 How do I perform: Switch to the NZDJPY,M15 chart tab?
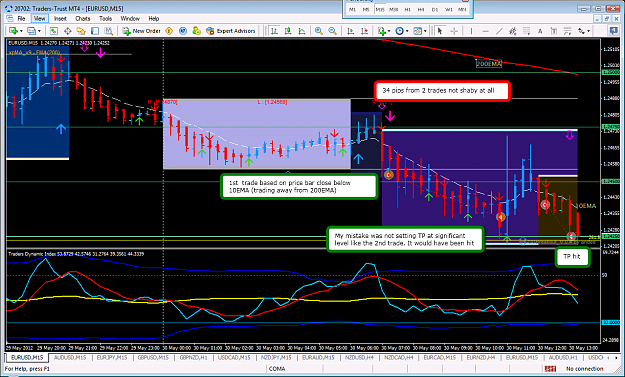[x=276, y=357]
